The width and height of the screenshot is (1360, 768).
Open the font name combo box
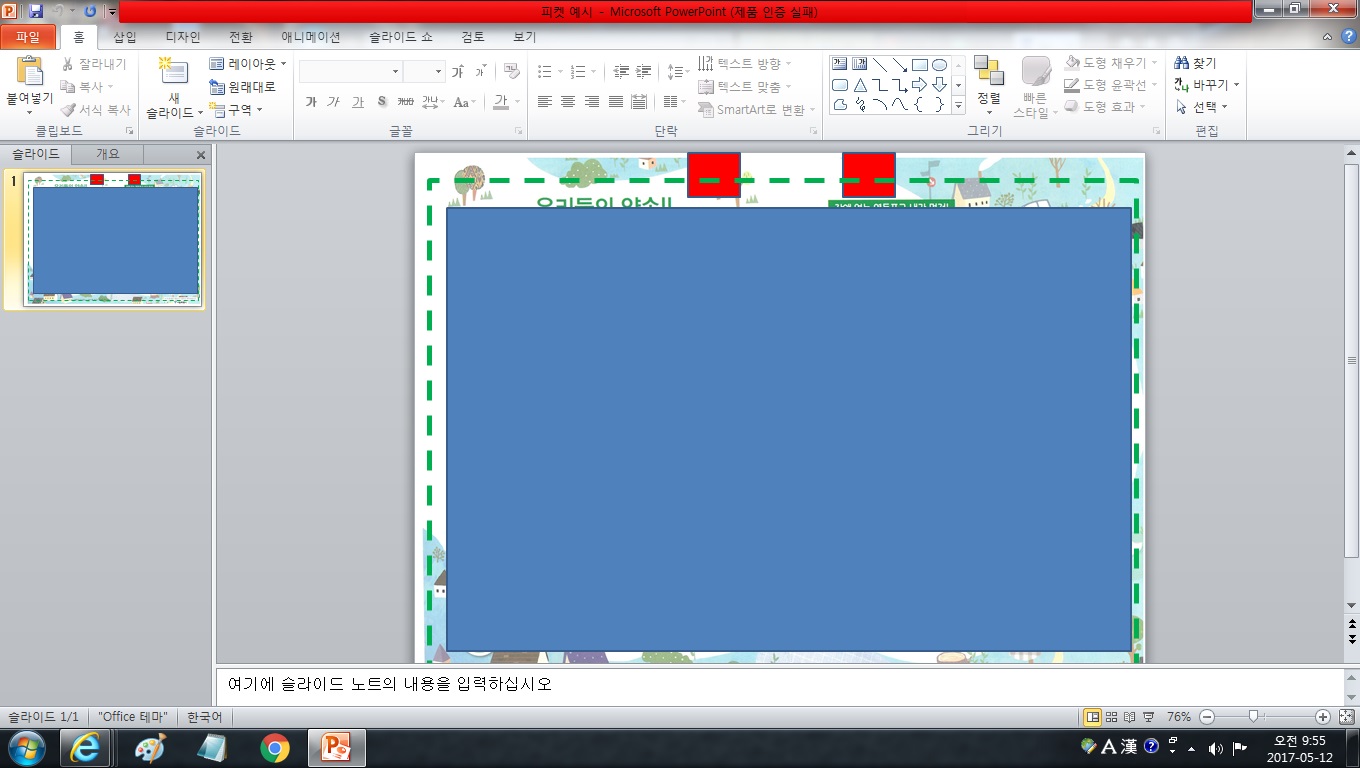click(x=350, y=72)
